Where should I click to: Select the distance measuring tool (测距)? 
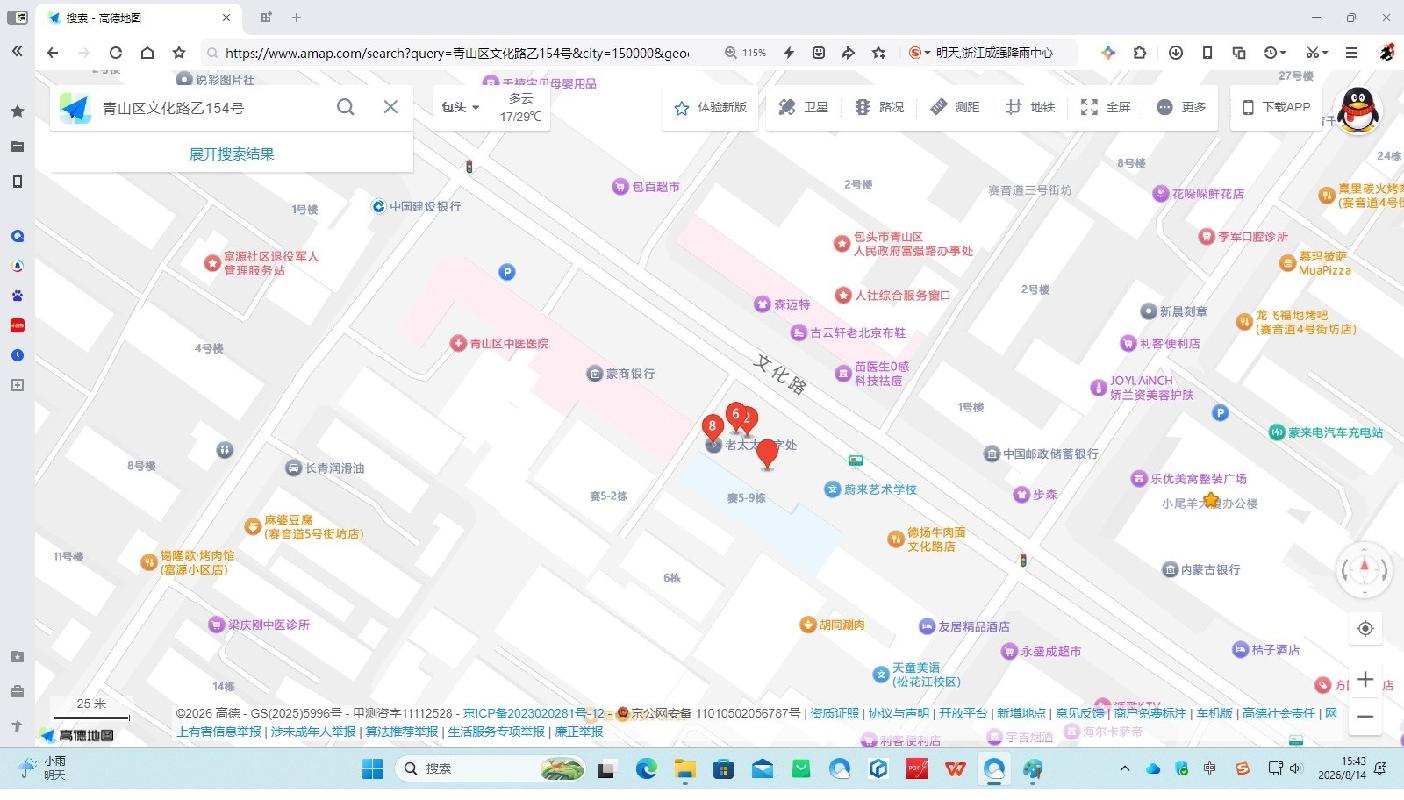955,107
